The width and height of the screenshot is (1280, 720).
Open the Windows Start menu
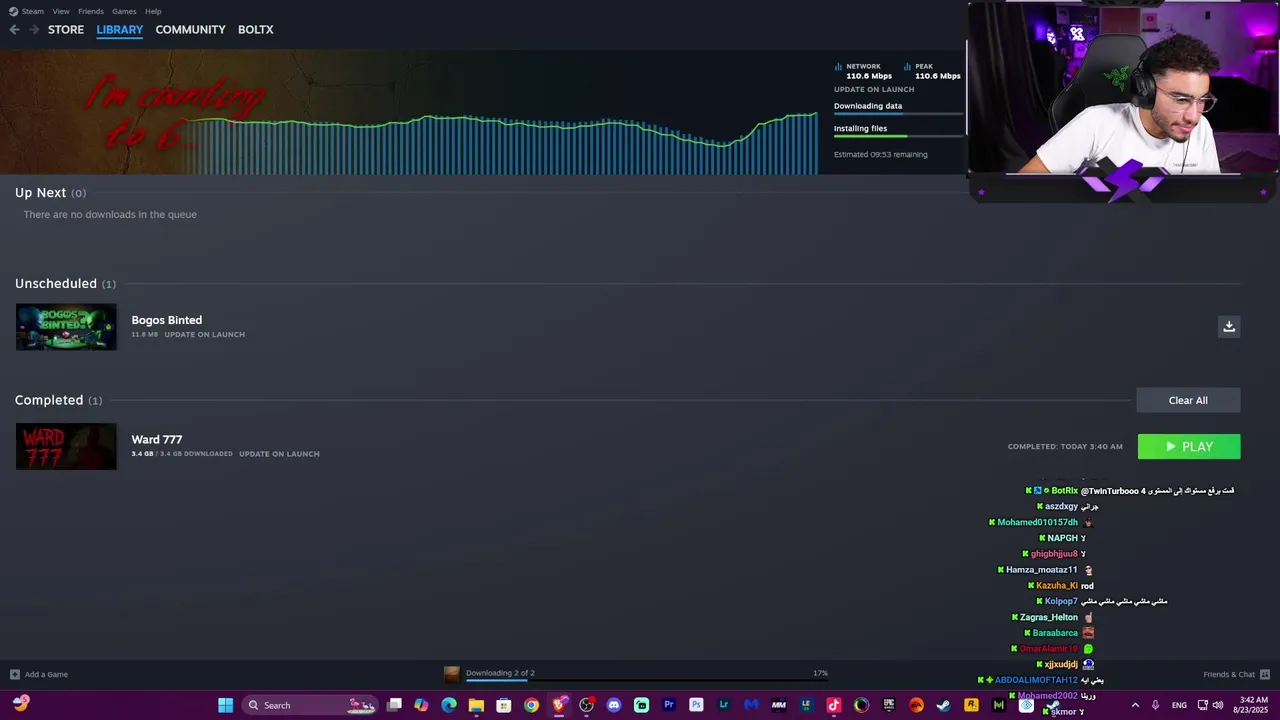click(x=226, y=705)
